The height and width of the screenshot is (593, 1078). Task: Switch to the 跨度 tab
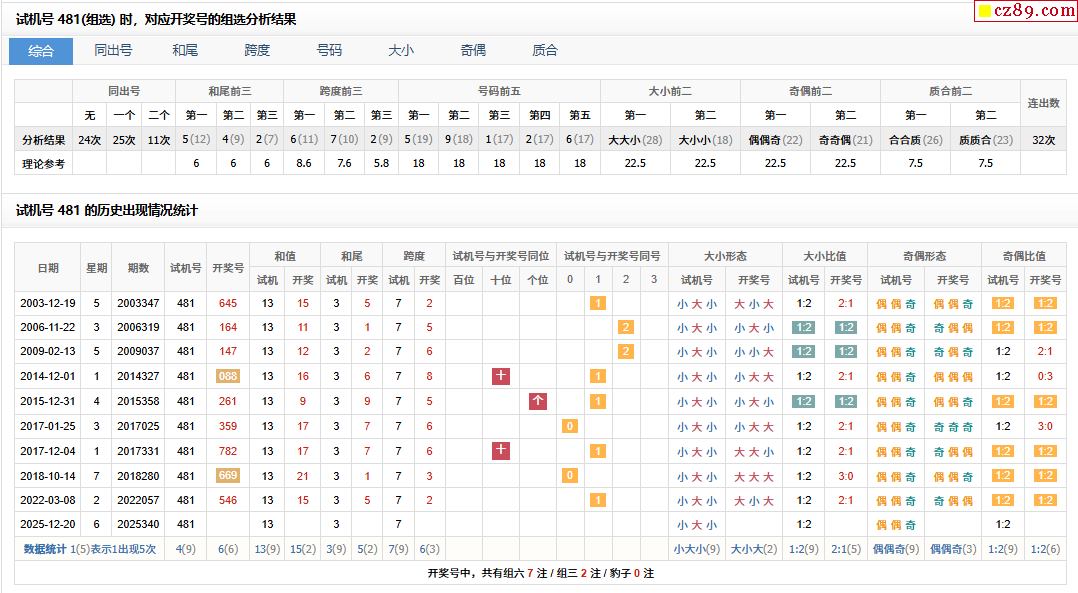[x=257, y=50]
